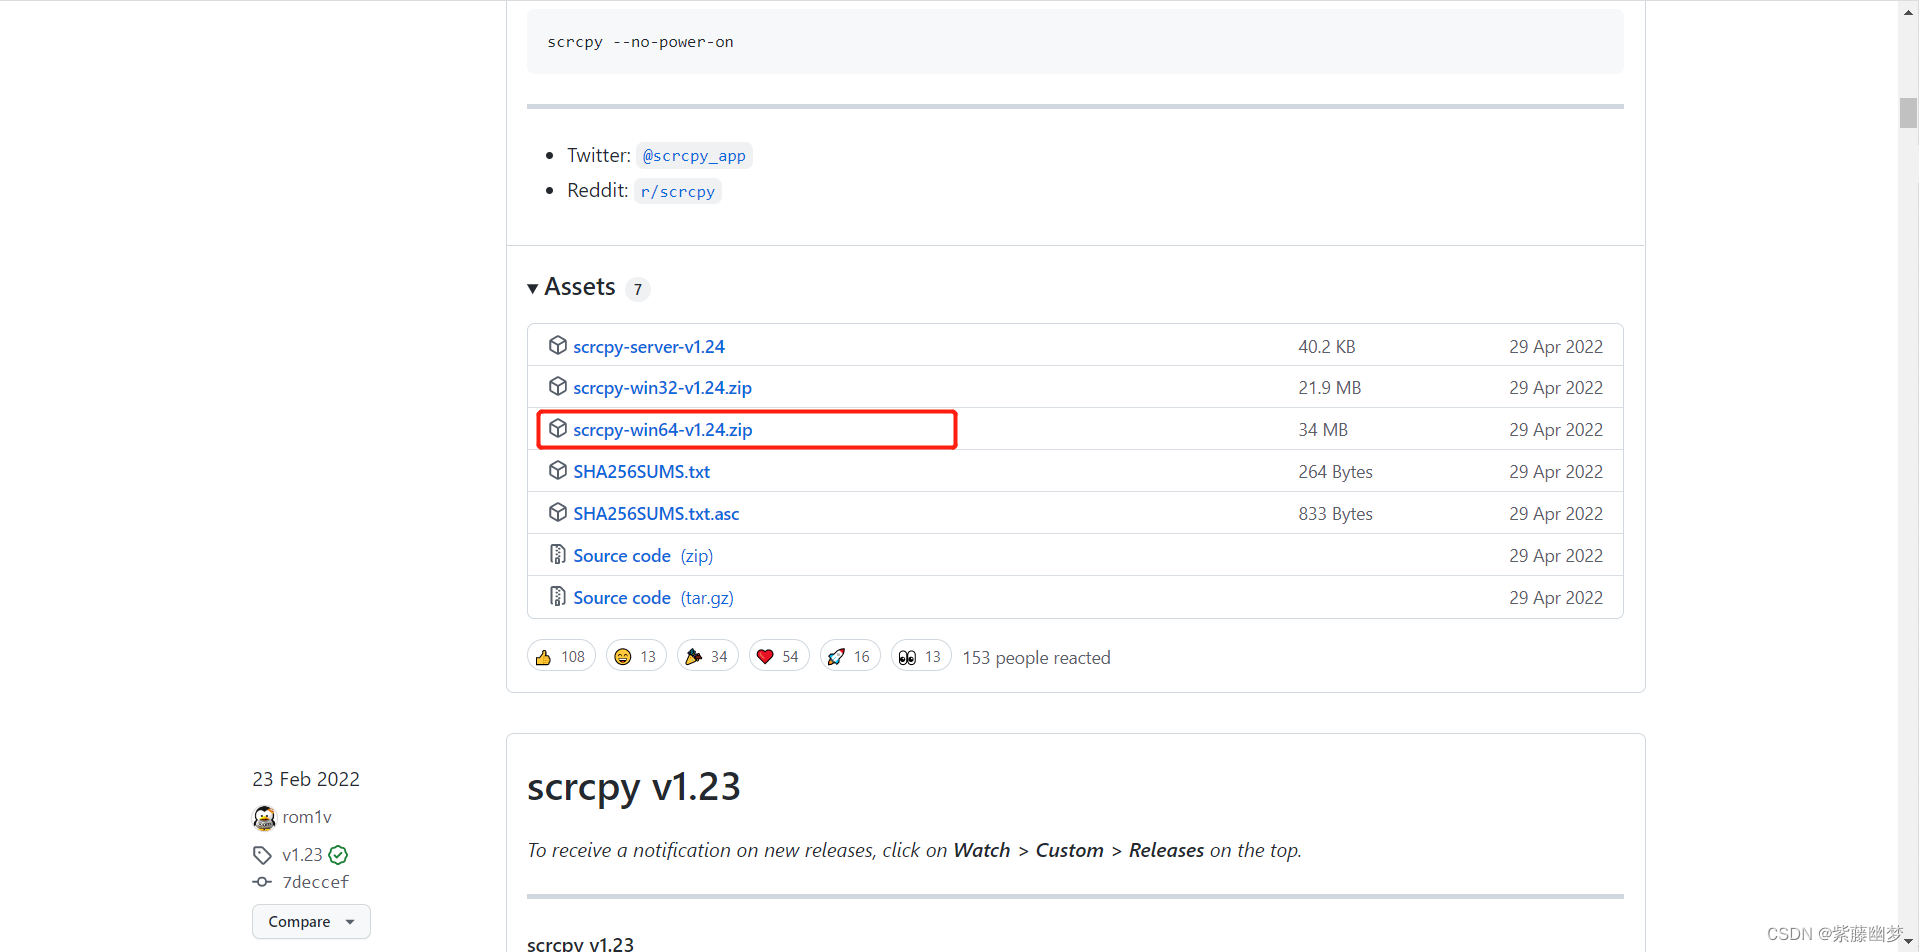Download Source code (tar.gz)

pos(653,598)
